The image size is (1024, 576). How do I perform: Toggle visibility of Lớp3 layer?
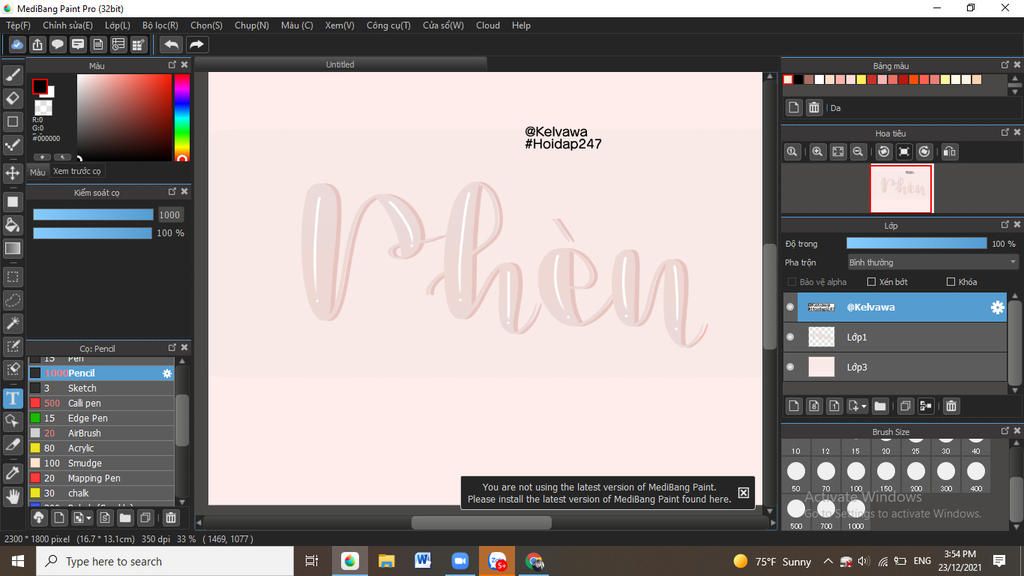point(790,367)
